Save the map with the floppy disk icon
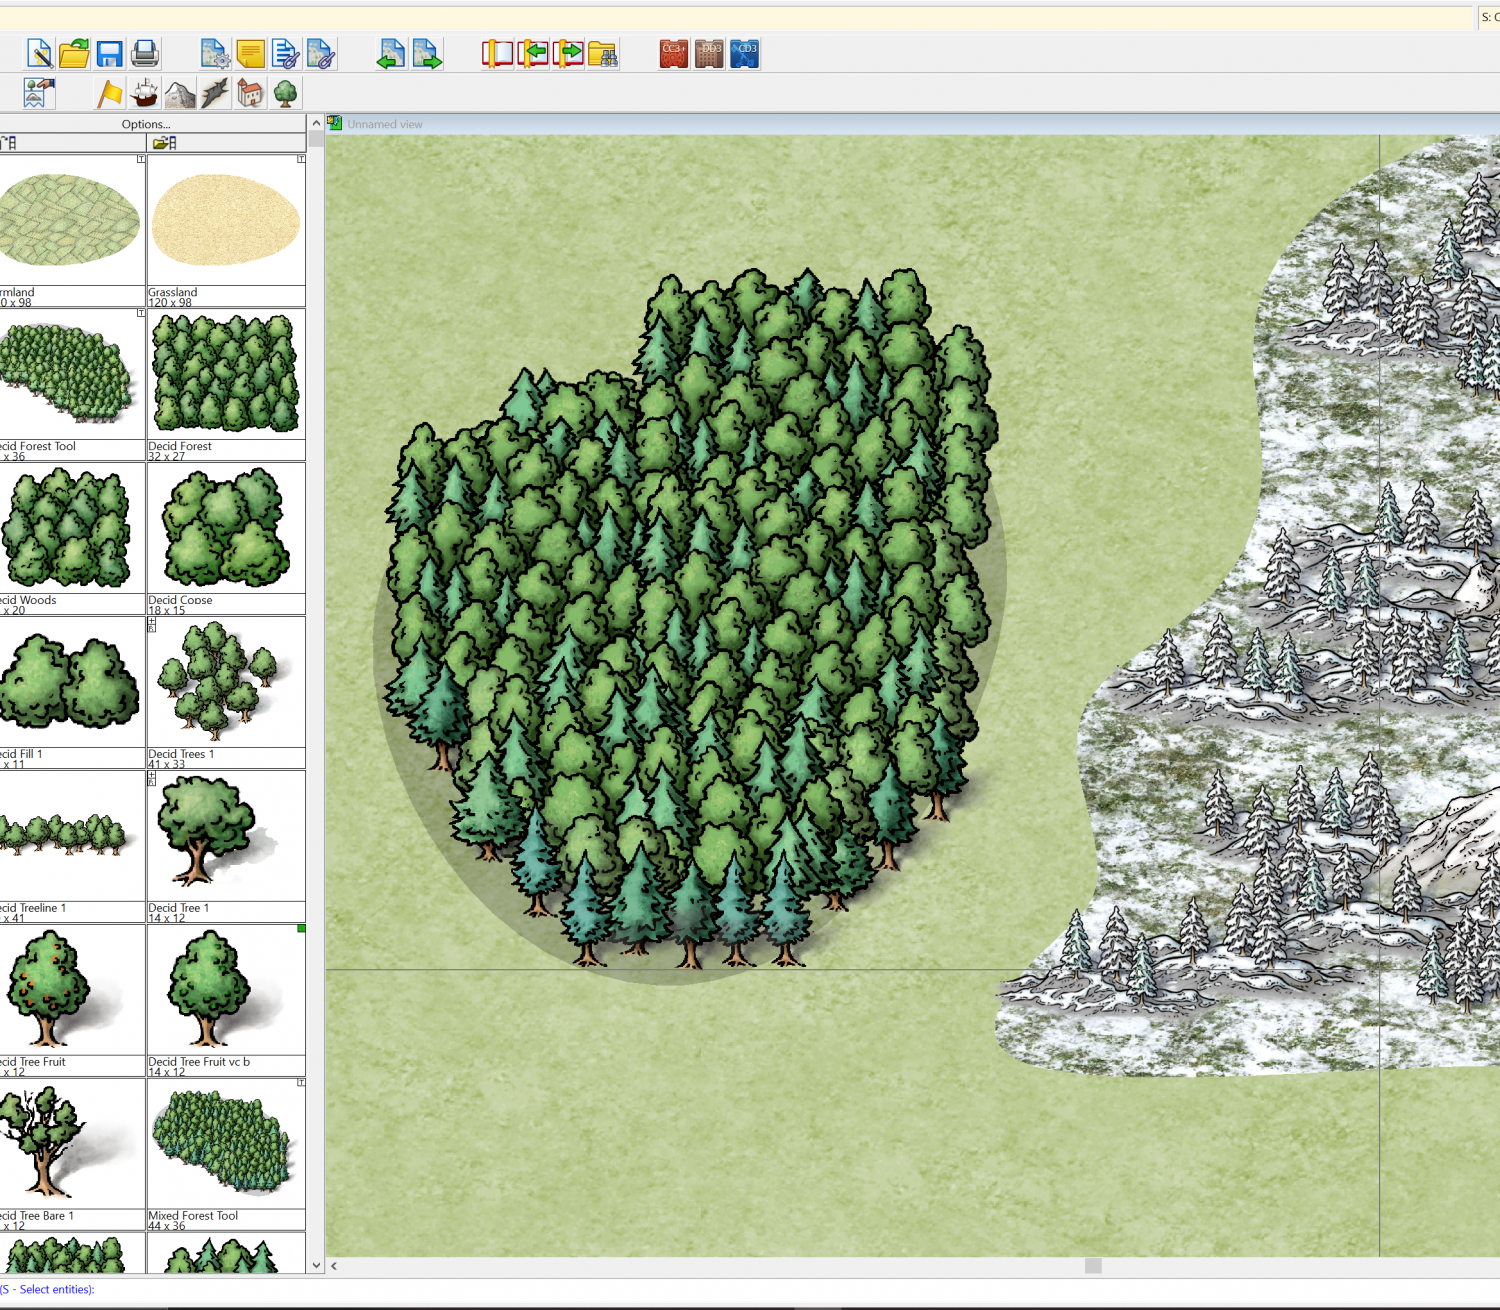1500x1310 pixels. pos(109,54)
